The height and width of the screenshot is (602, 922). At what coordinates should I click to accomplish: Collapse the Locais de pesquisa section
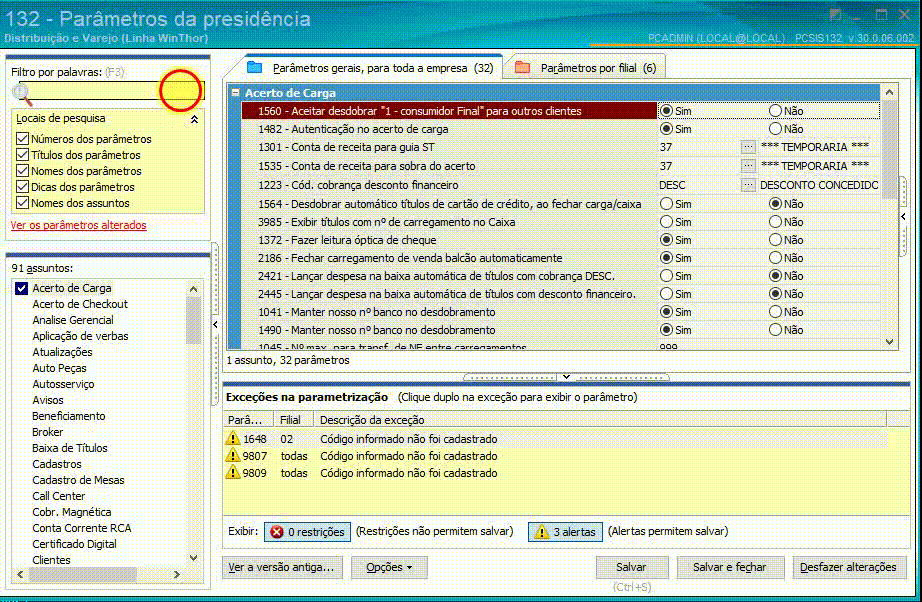(194, 119)
